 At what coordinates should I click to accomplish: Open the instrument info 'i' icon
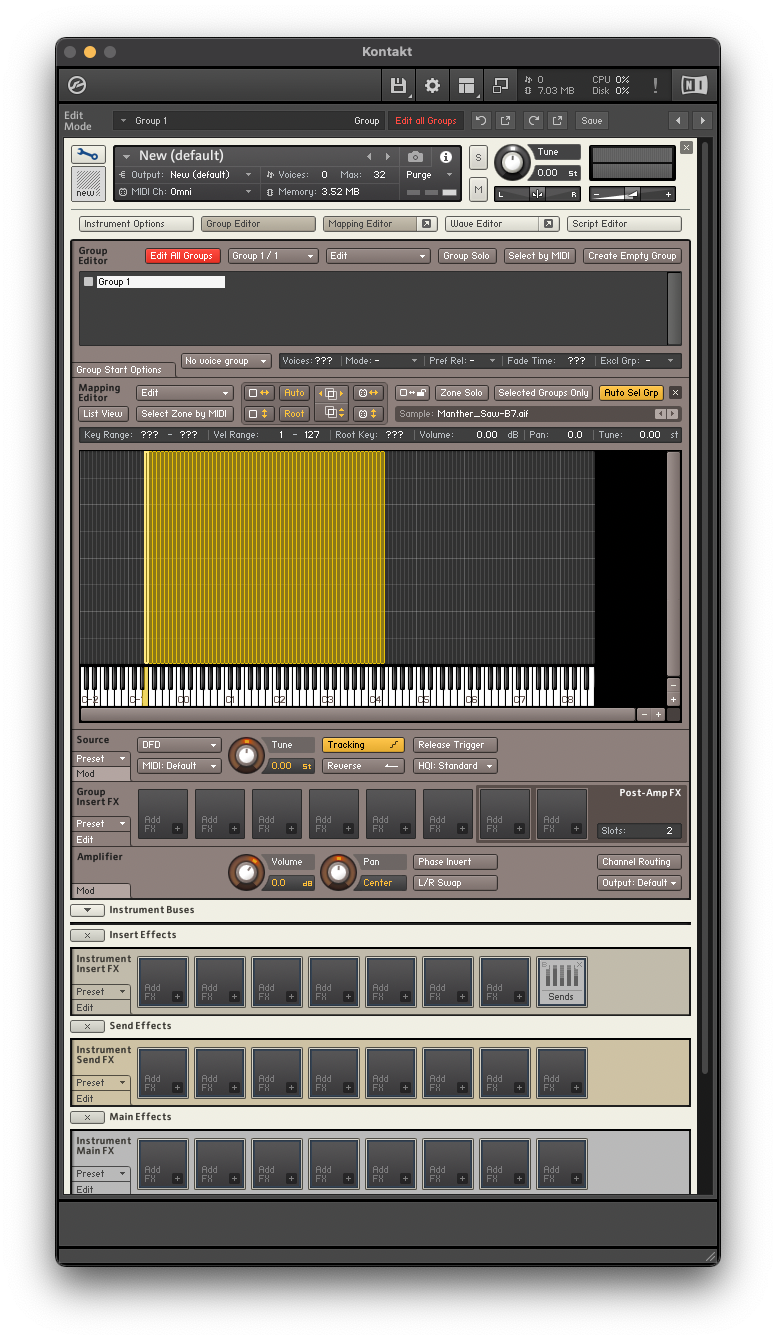point(446,157)
